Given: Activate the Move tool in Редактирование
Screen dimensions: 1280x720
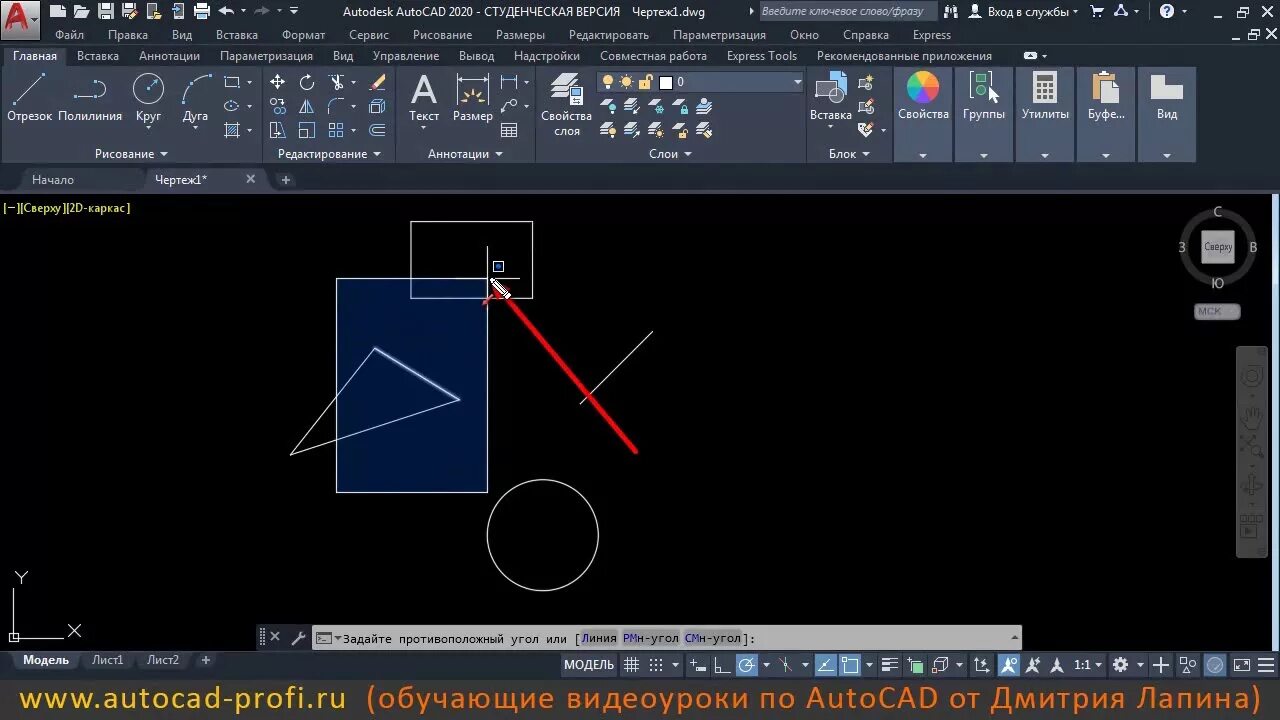Looking at the screenshot, I should point(277,82).
